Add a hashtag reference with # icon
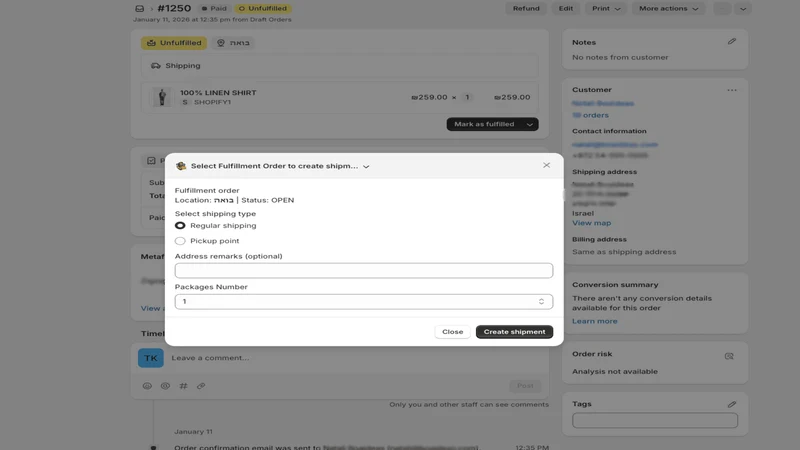 pyautogui.click(x=183, y=386)
